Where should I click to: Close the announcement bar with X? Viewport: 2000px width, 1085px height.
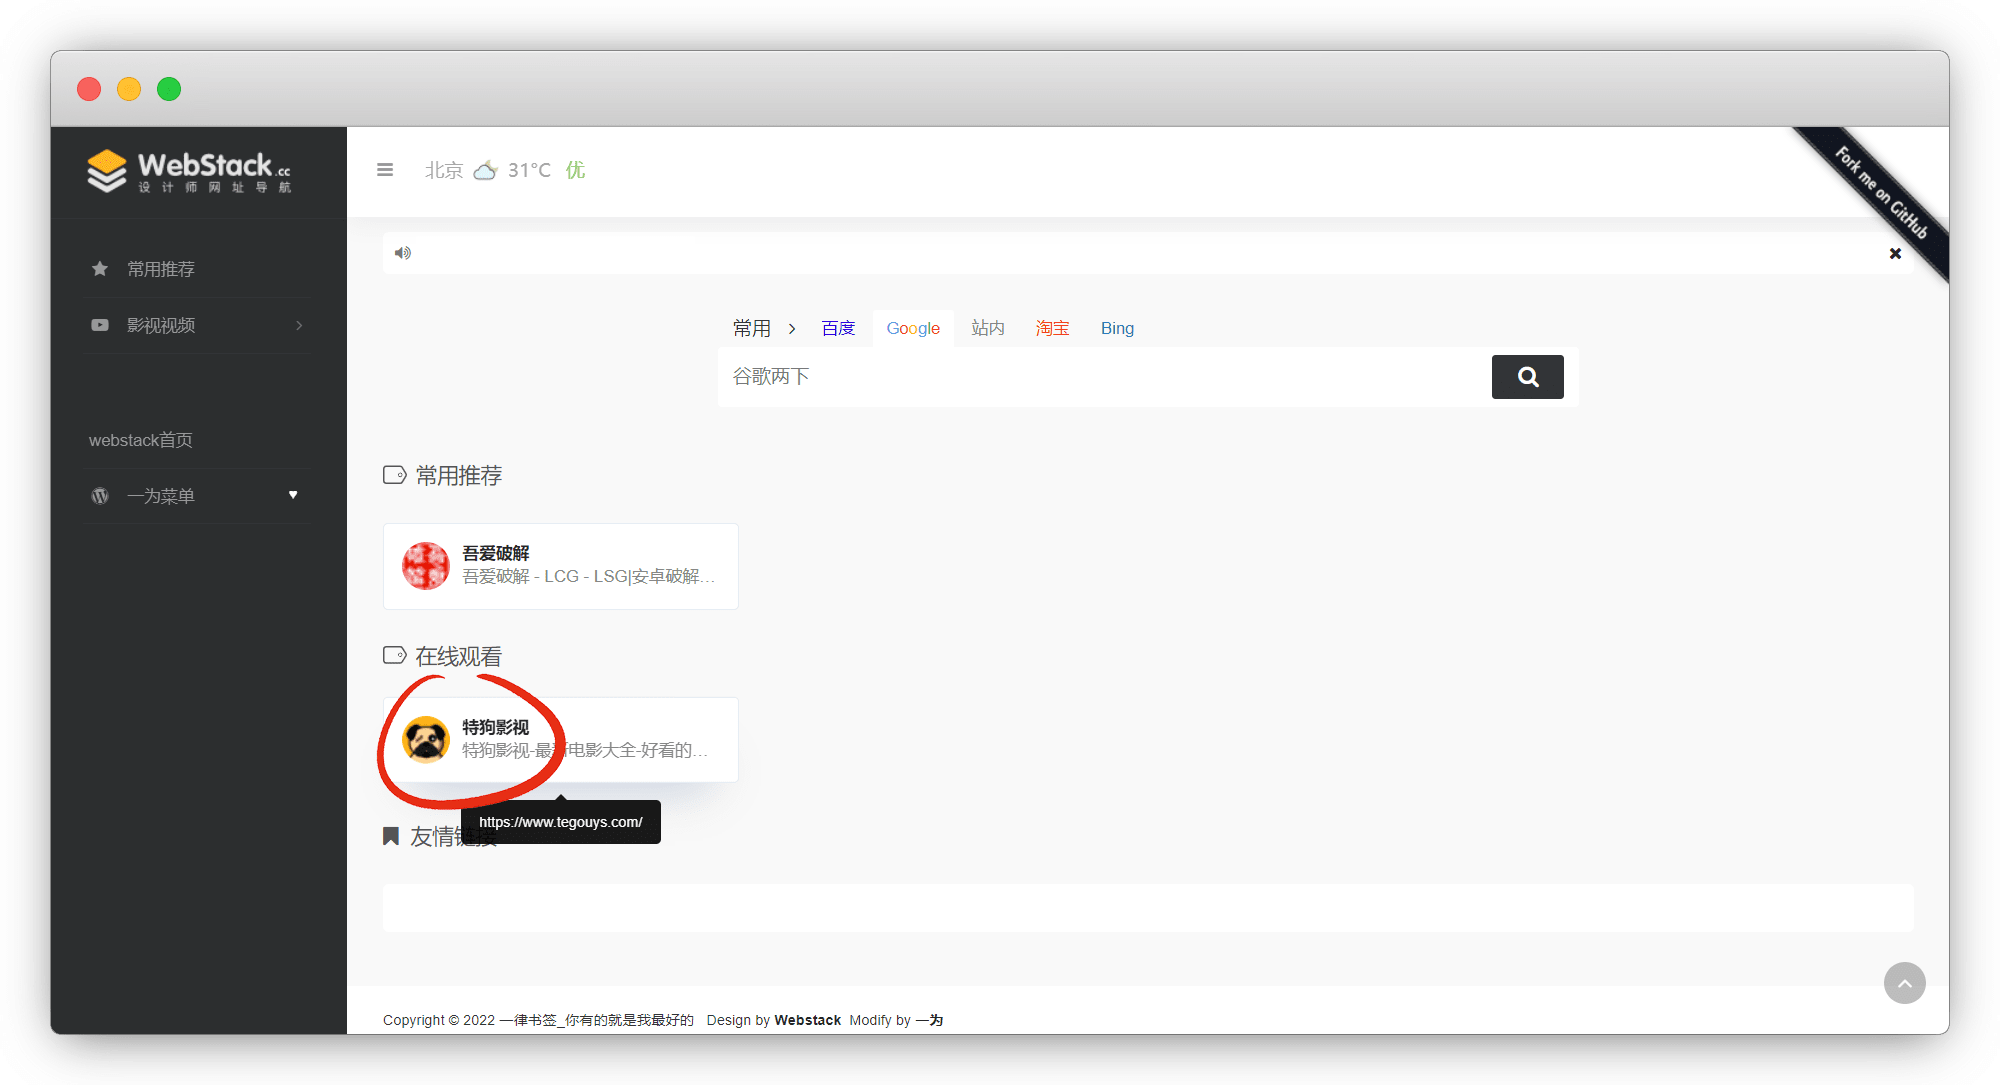pyautogui.click(x=1895, y=254)
